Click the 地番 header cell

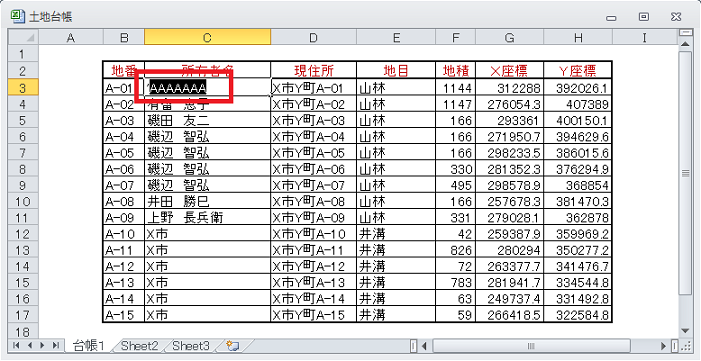pyautogui.click(x=124, y=70)
